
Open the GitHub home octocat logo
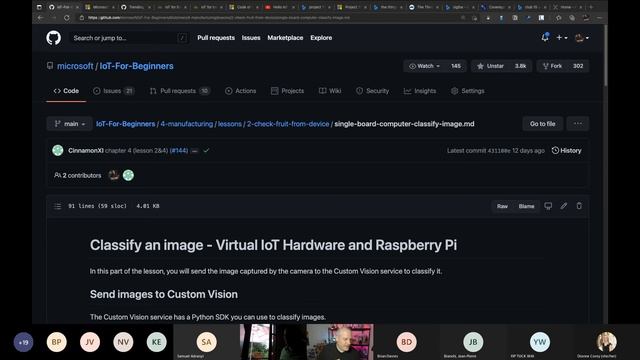coord(53,38)
